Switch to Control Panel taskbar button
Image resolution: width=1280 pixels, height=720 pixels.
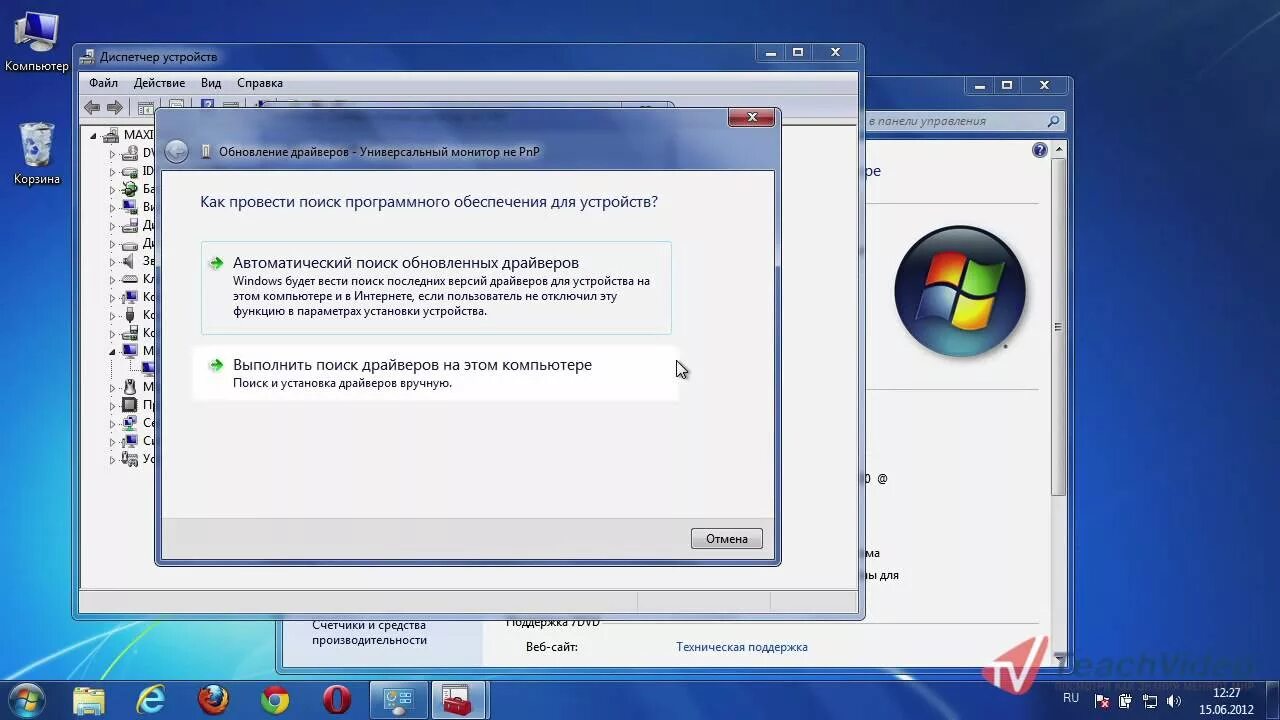(x=399, y=699)
